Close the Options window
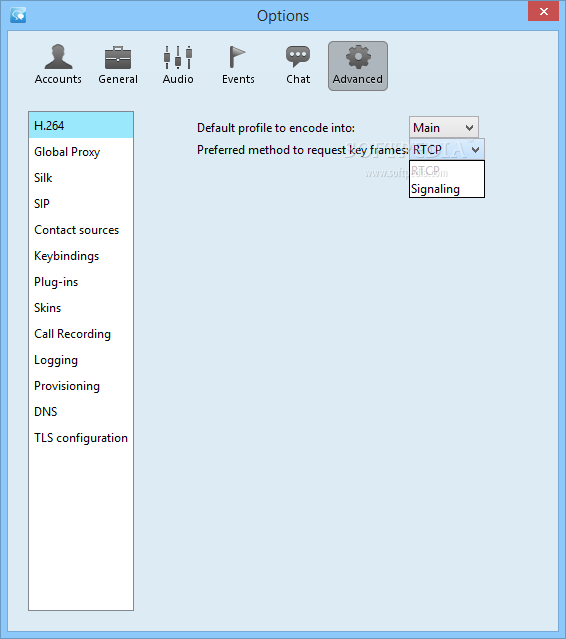 point(543,11)
